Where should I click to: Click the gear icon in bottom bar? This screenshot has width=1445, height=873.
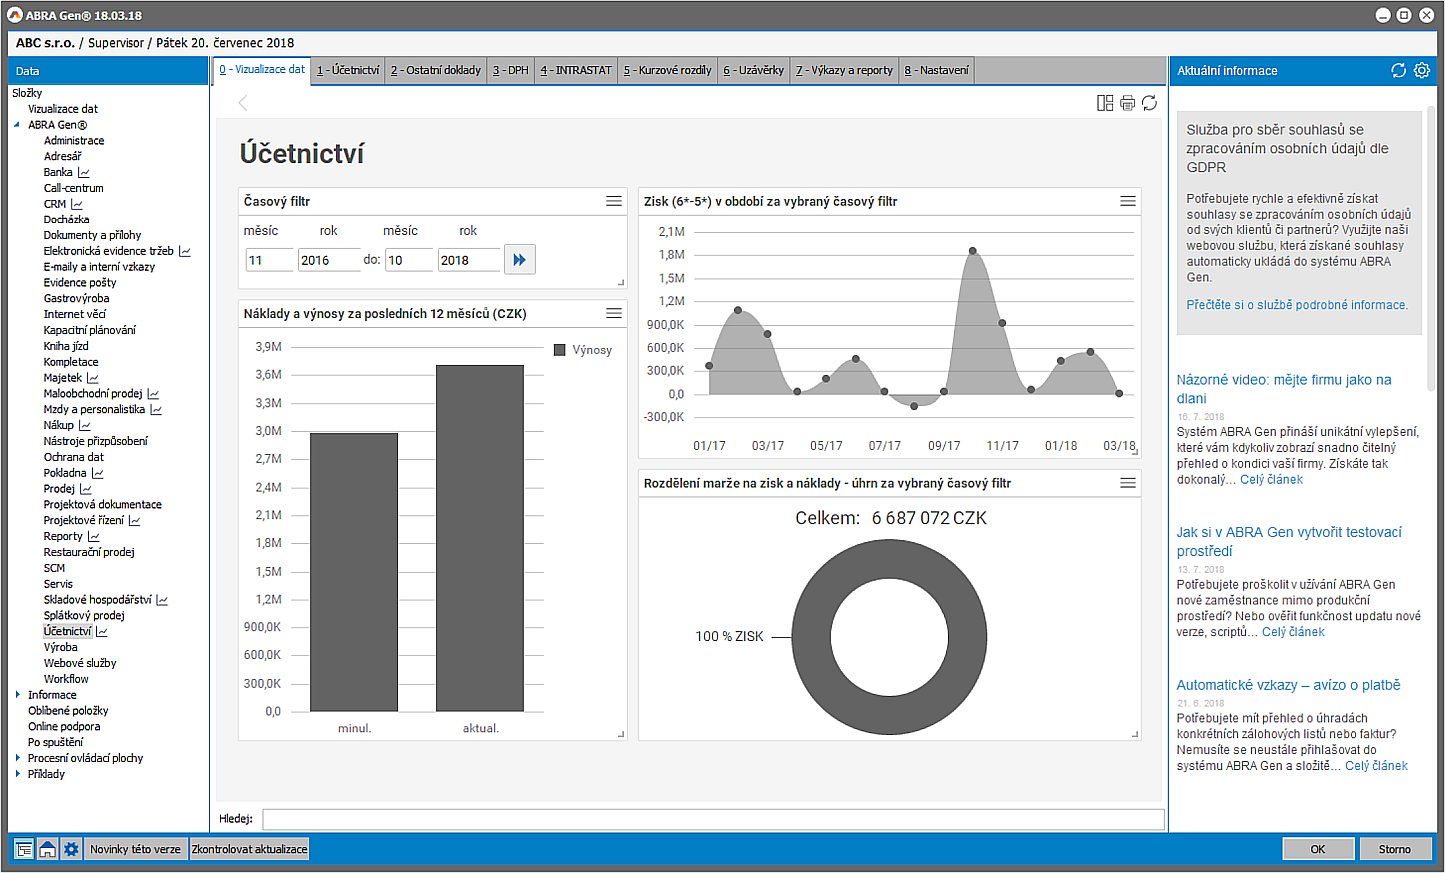[x=71, y=849]
